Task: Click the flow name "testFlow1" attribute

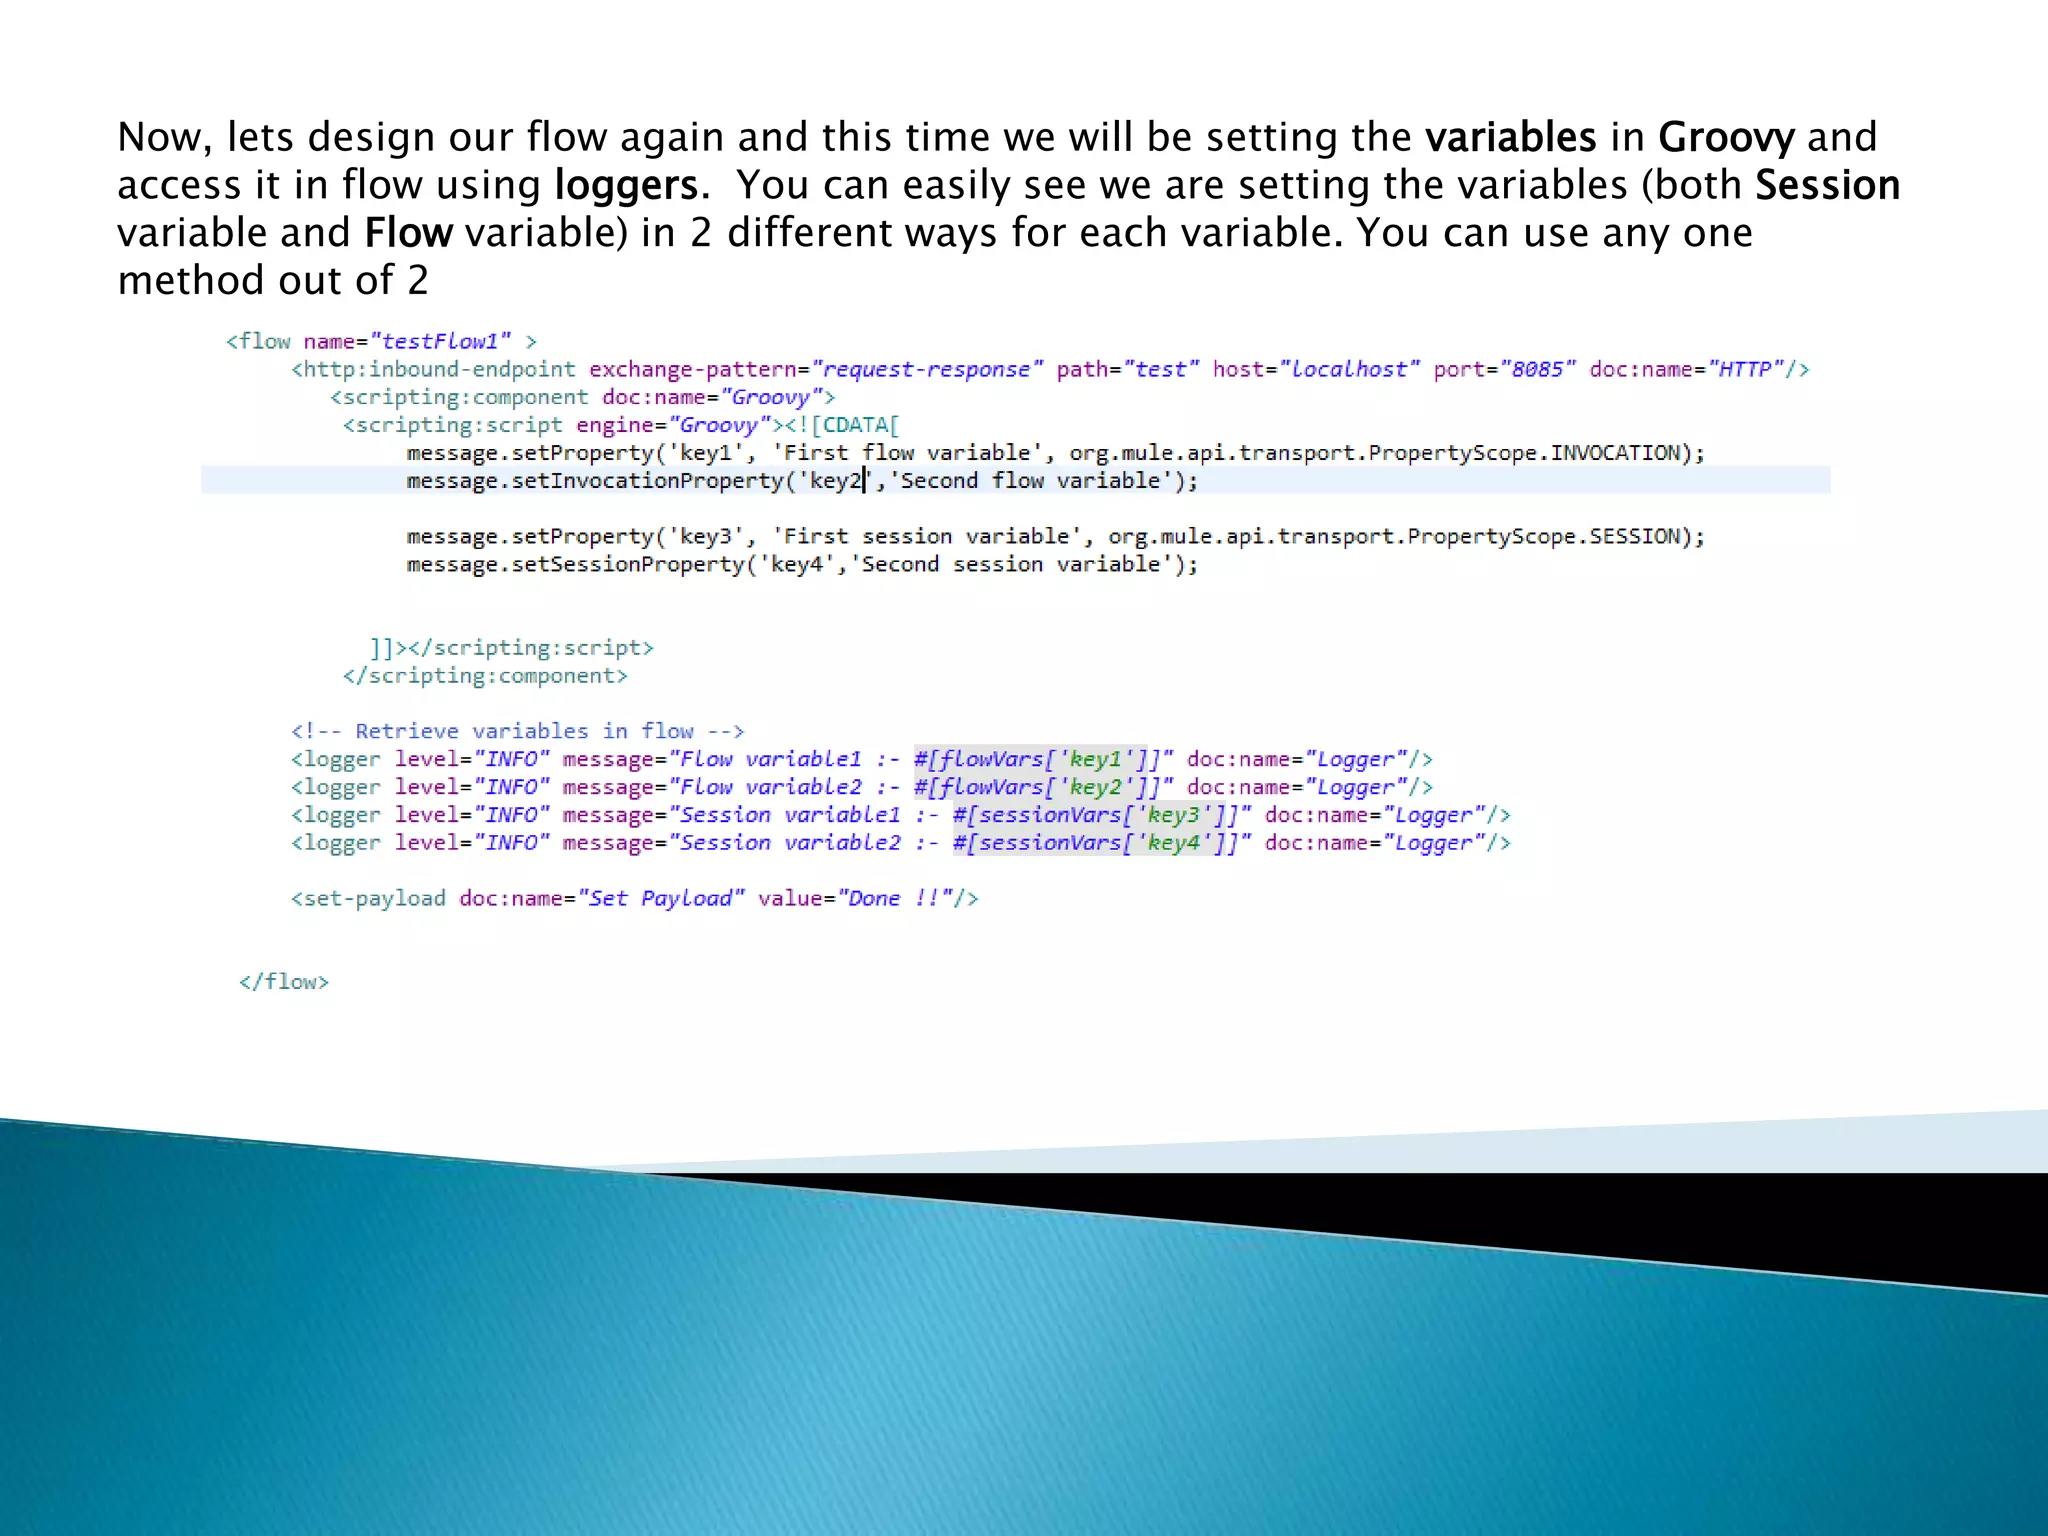Action: [440, 342]
